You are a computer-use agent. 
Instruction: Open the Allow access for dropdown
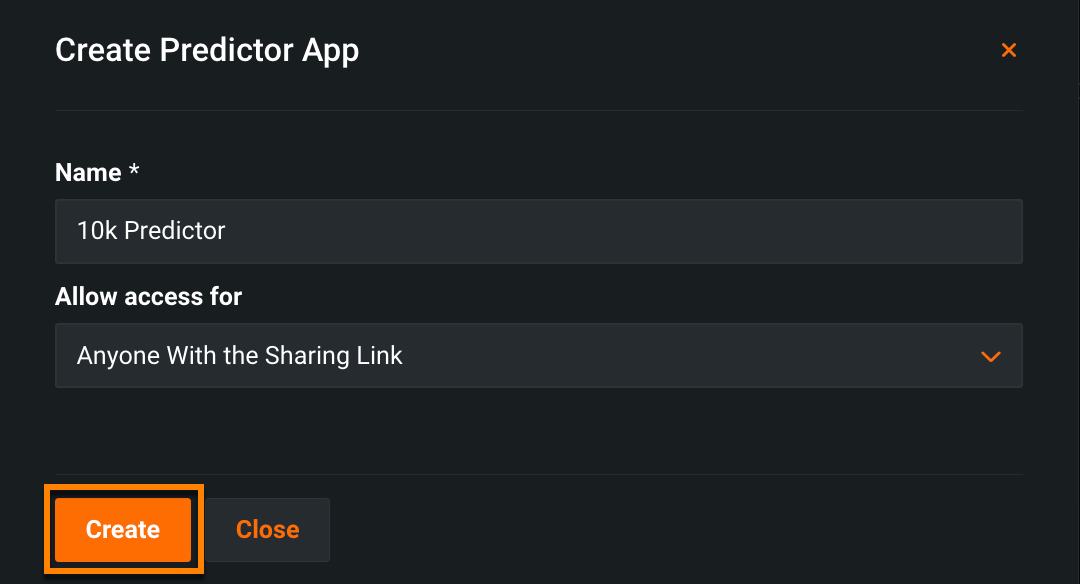click(538, 355)
